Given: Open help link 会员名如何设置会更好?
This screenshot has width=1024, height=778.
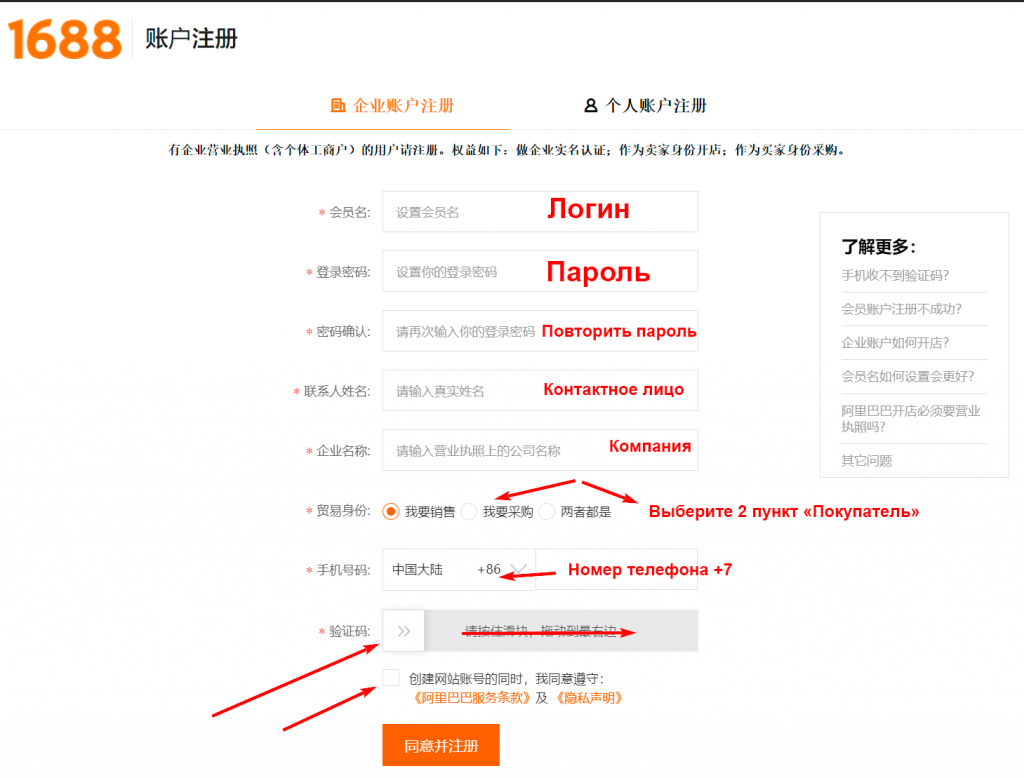Looking at the screenshot, I should pyautogui.click(x=908, y=377).
